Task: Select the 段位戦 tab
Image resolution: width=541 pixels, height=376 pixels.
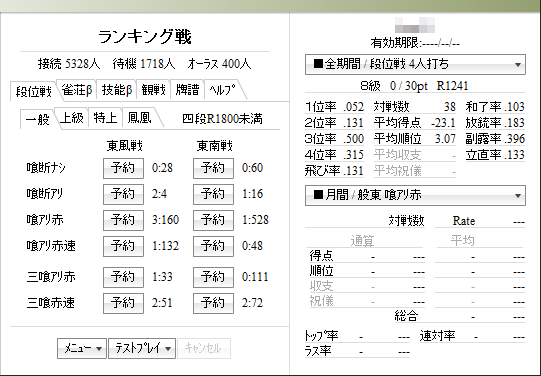Action: [34, 91]
